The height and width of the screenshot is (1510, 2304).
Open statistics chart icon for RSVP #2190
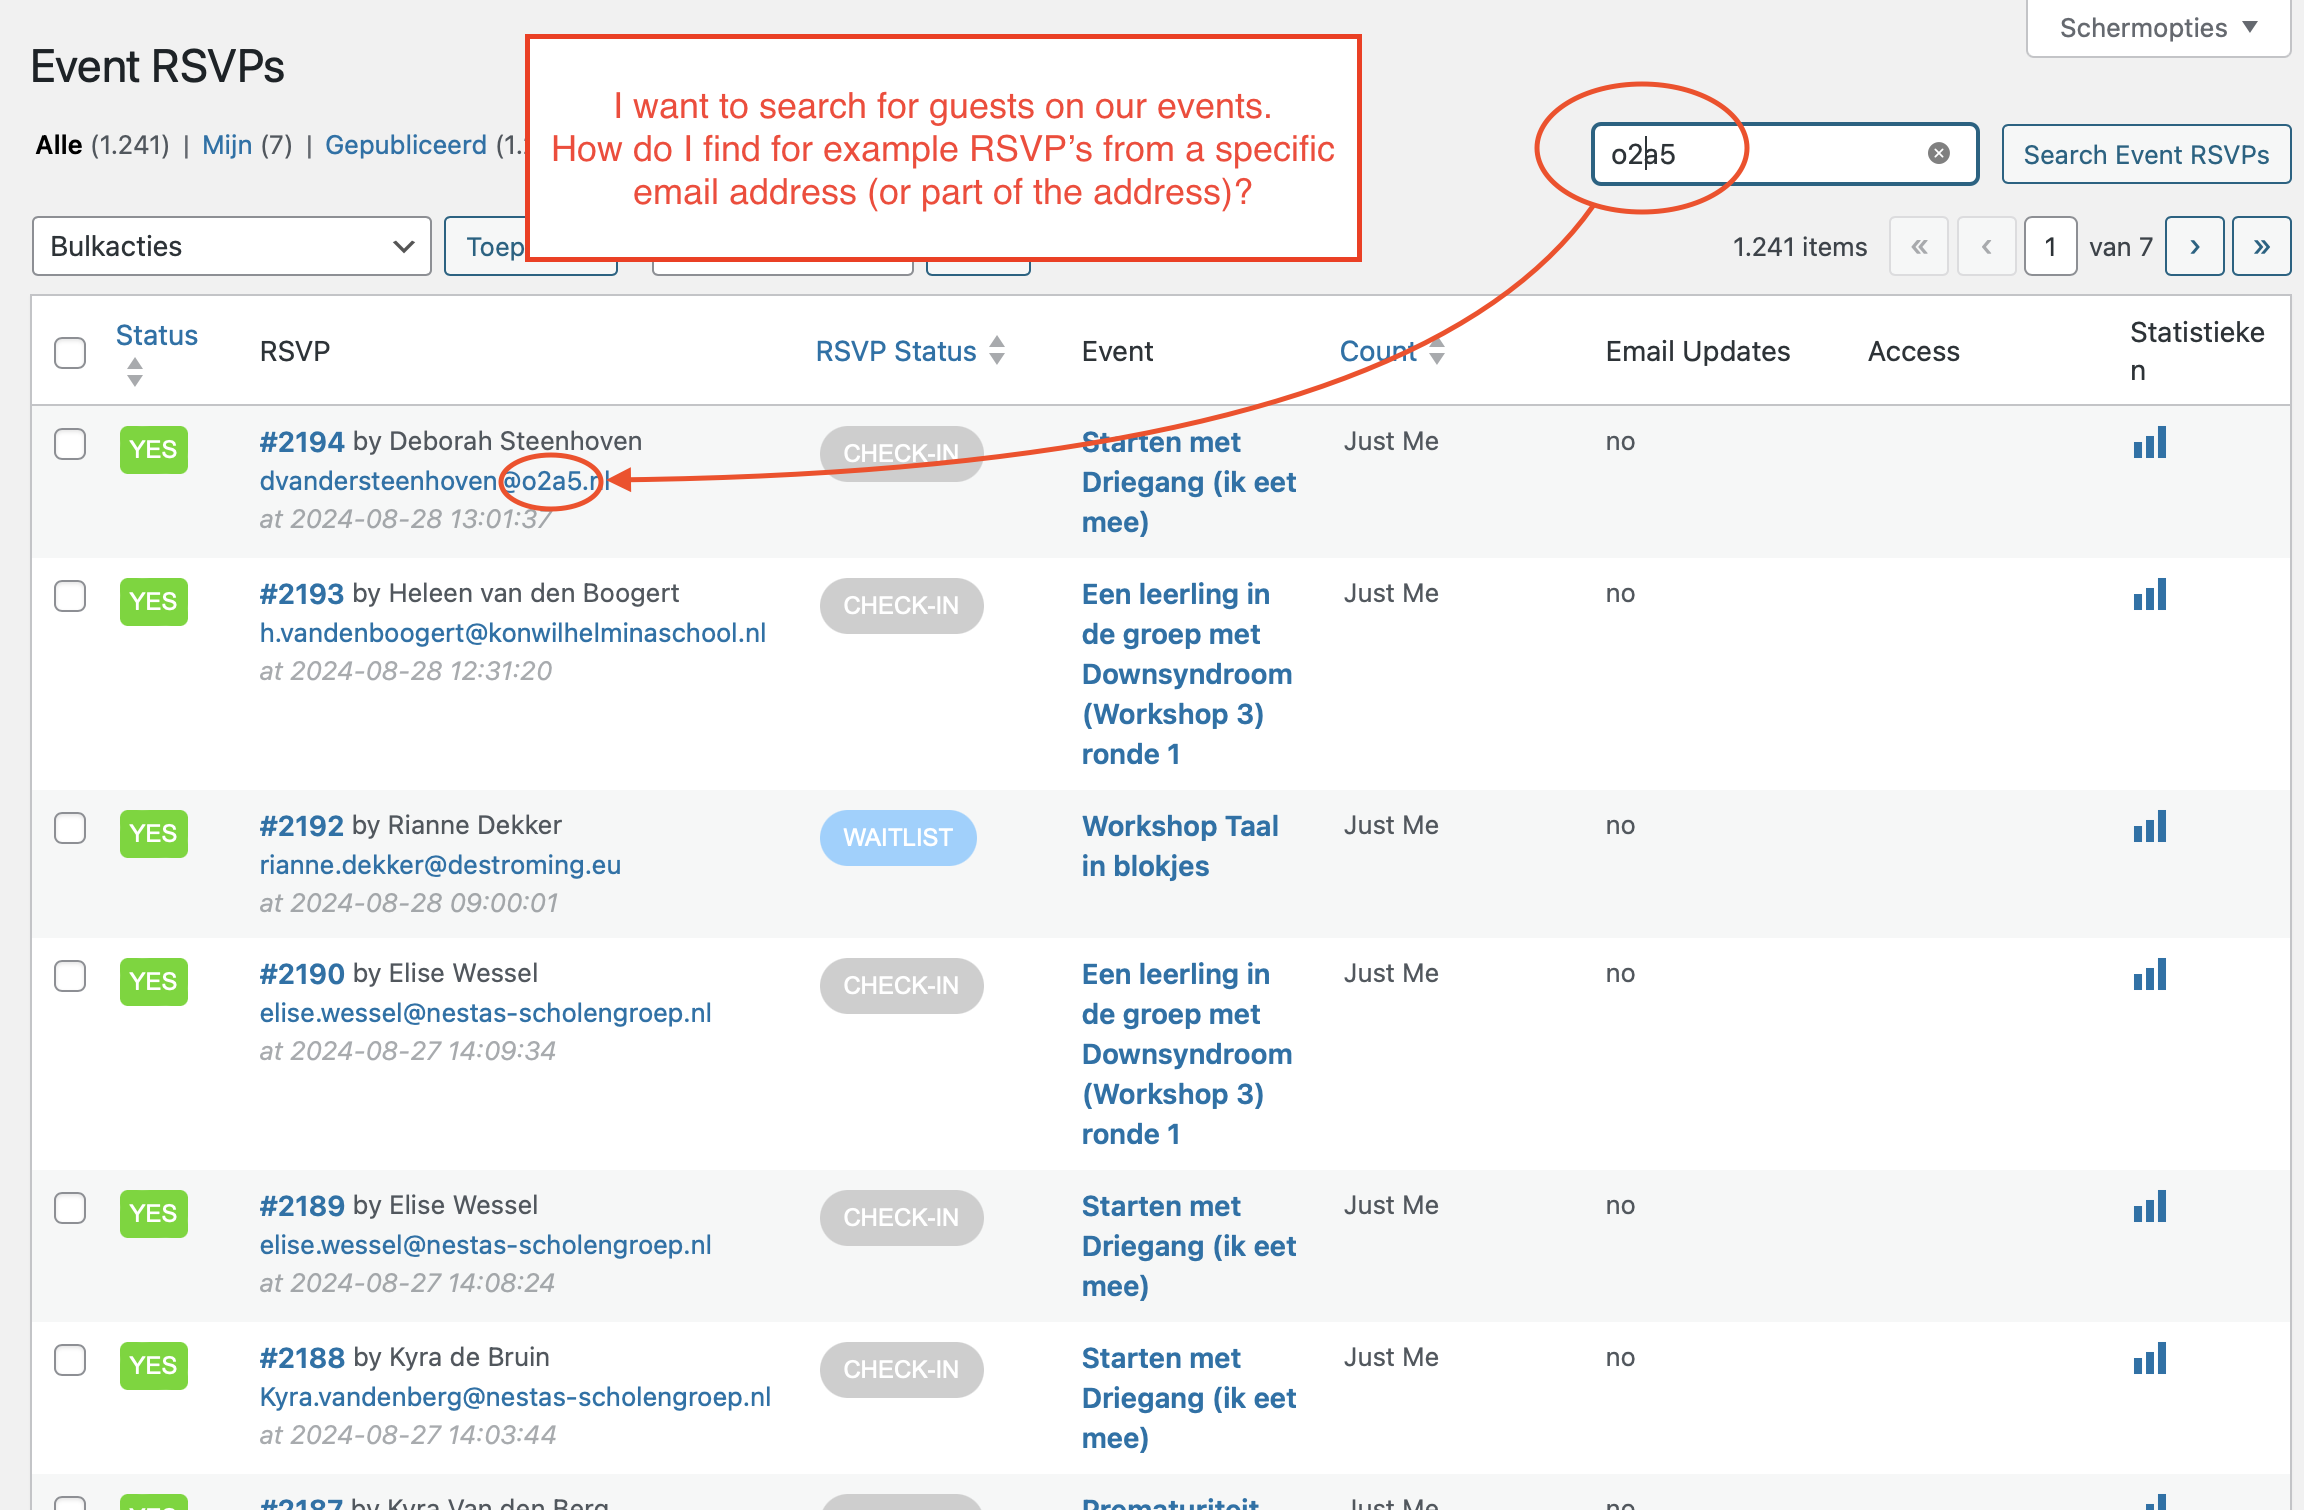click(2149, 974)
